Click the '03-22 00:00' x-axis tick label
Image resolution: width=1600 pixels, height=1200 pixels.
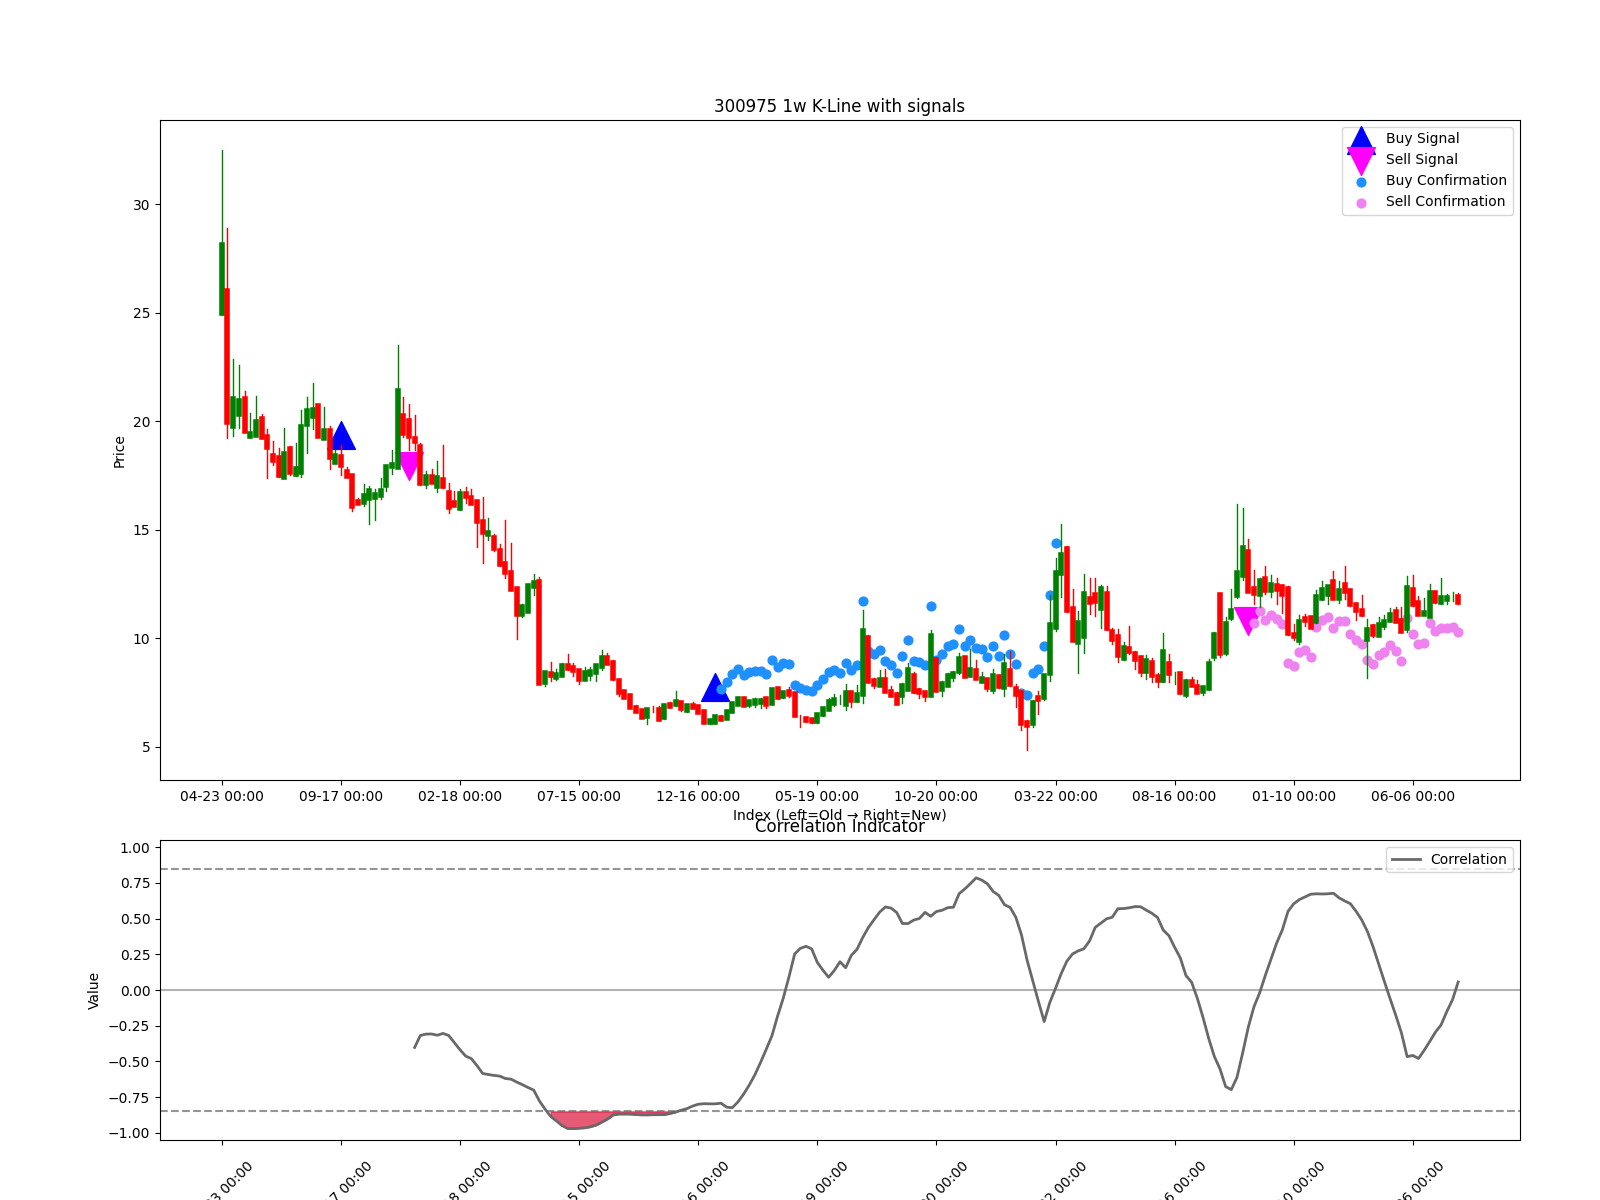coord(1055,797)
